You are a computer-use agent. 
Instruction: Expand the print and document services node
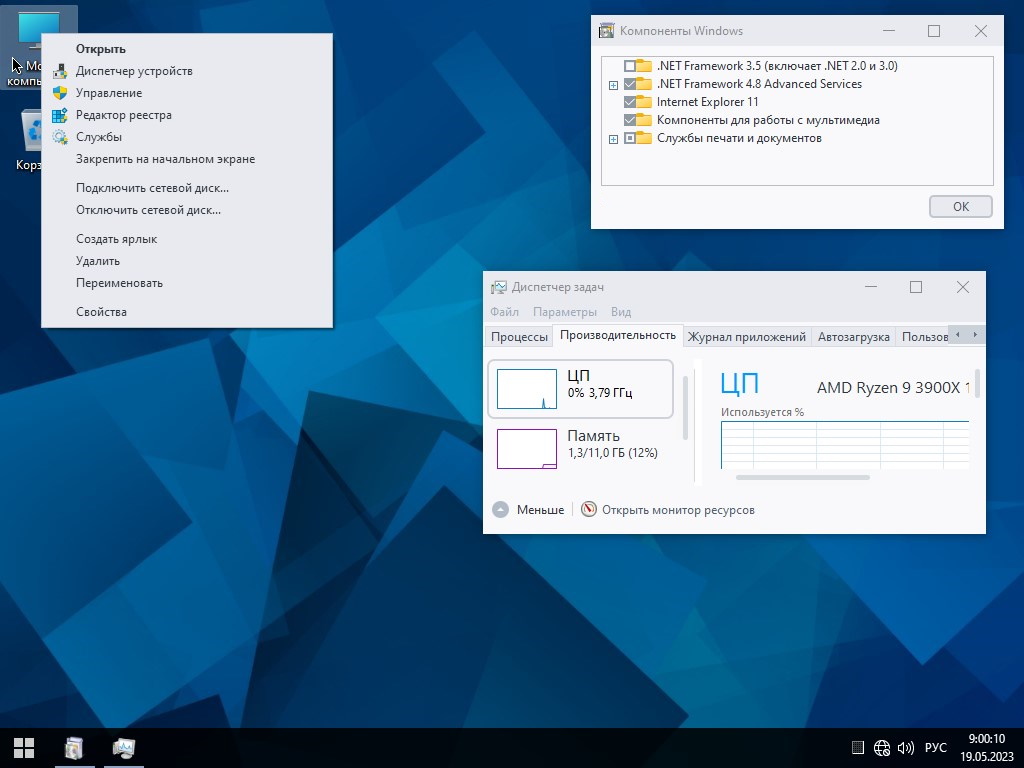pyautogui.click(x=613, y=139)
